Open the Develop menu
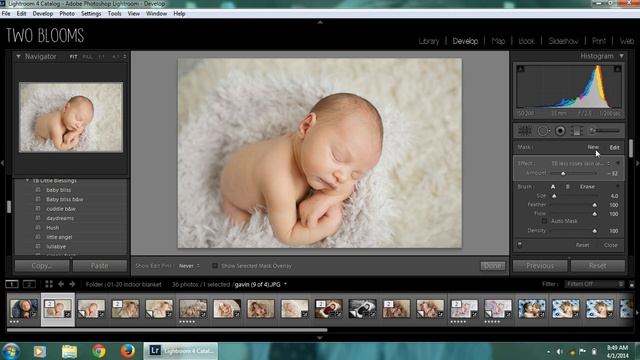 pyautogui.click(x=42, y=13)
